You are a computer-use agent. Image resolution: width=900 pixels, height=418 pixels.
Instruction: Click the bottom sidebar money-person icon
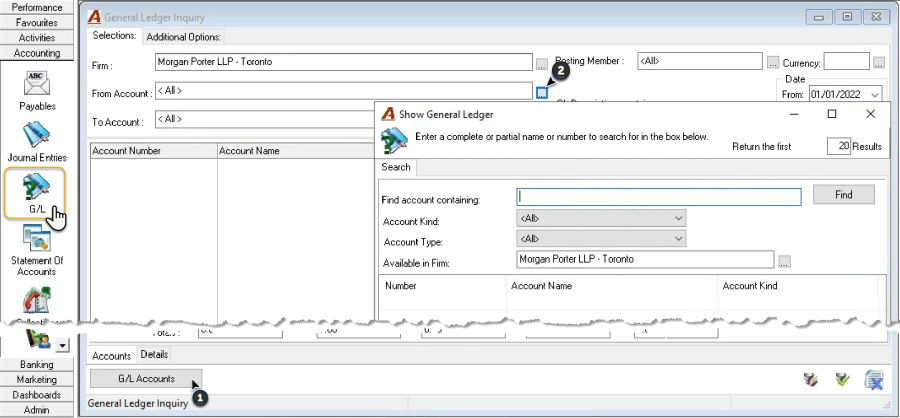(37, 340)
